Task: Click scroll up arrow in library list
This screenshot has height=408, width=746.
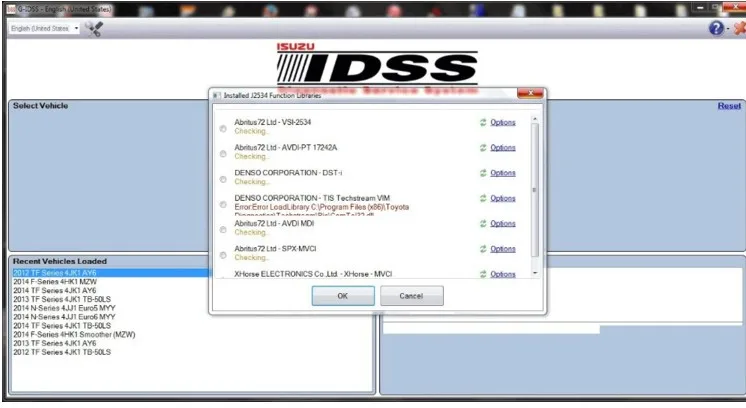Action: click(535, 119)
